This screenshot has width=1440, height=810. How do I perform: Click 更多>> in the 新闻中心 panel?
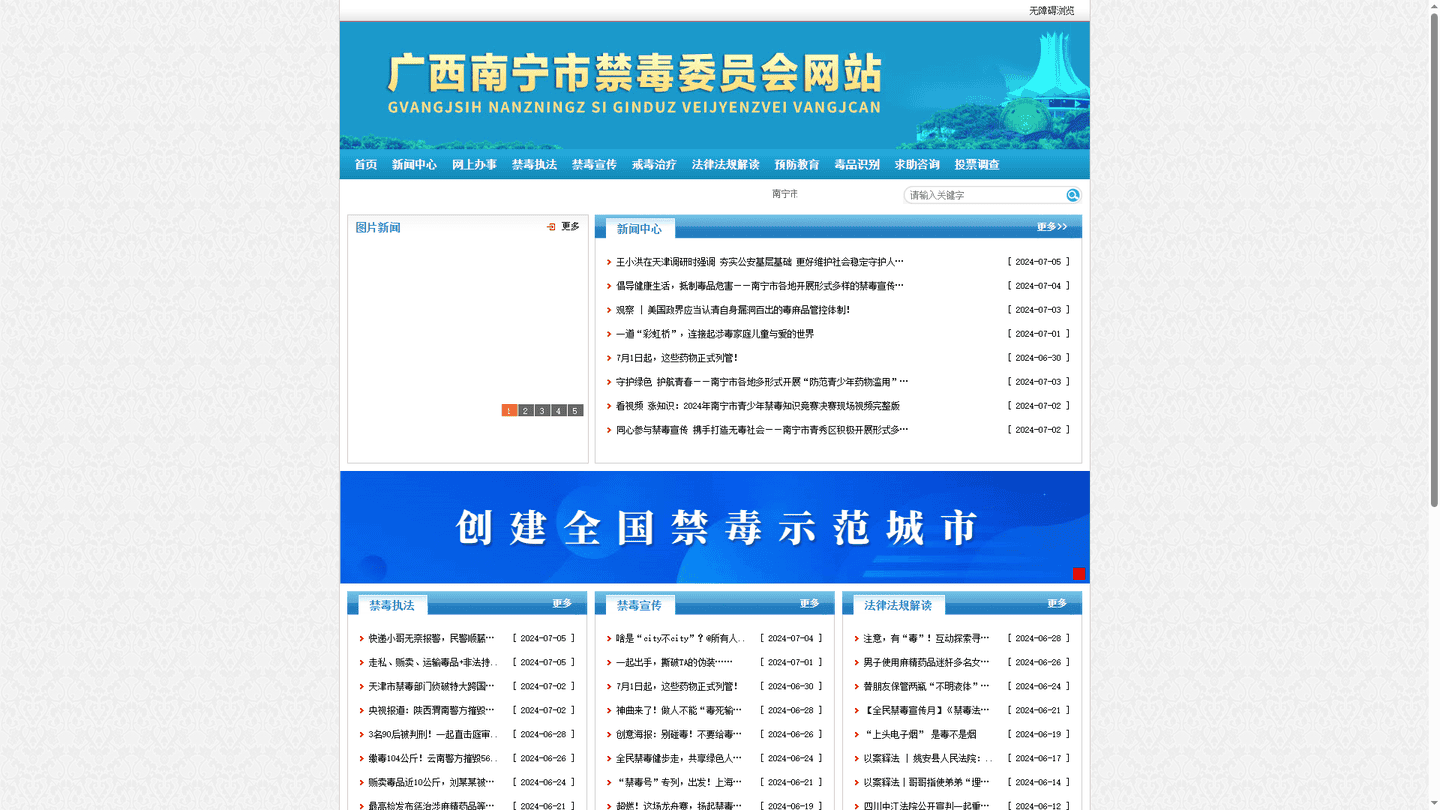click(1052, 227)
